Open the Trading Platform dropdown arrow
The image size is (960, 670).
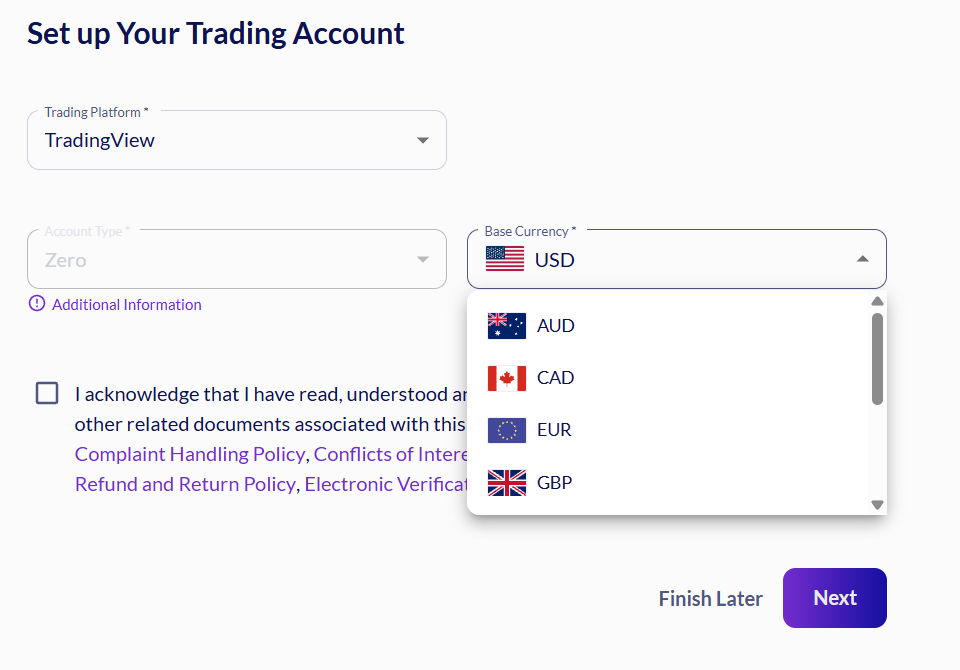[x=422, y=140]
